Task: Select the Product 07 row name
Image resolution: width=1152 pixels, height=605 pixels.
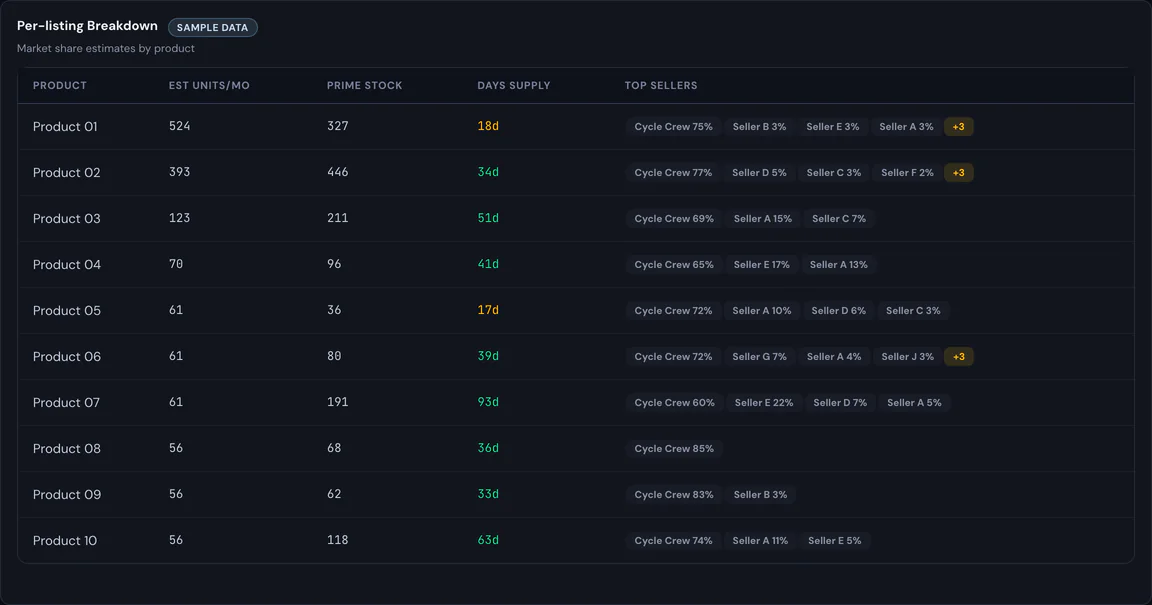Action: (x=66, y=402)
